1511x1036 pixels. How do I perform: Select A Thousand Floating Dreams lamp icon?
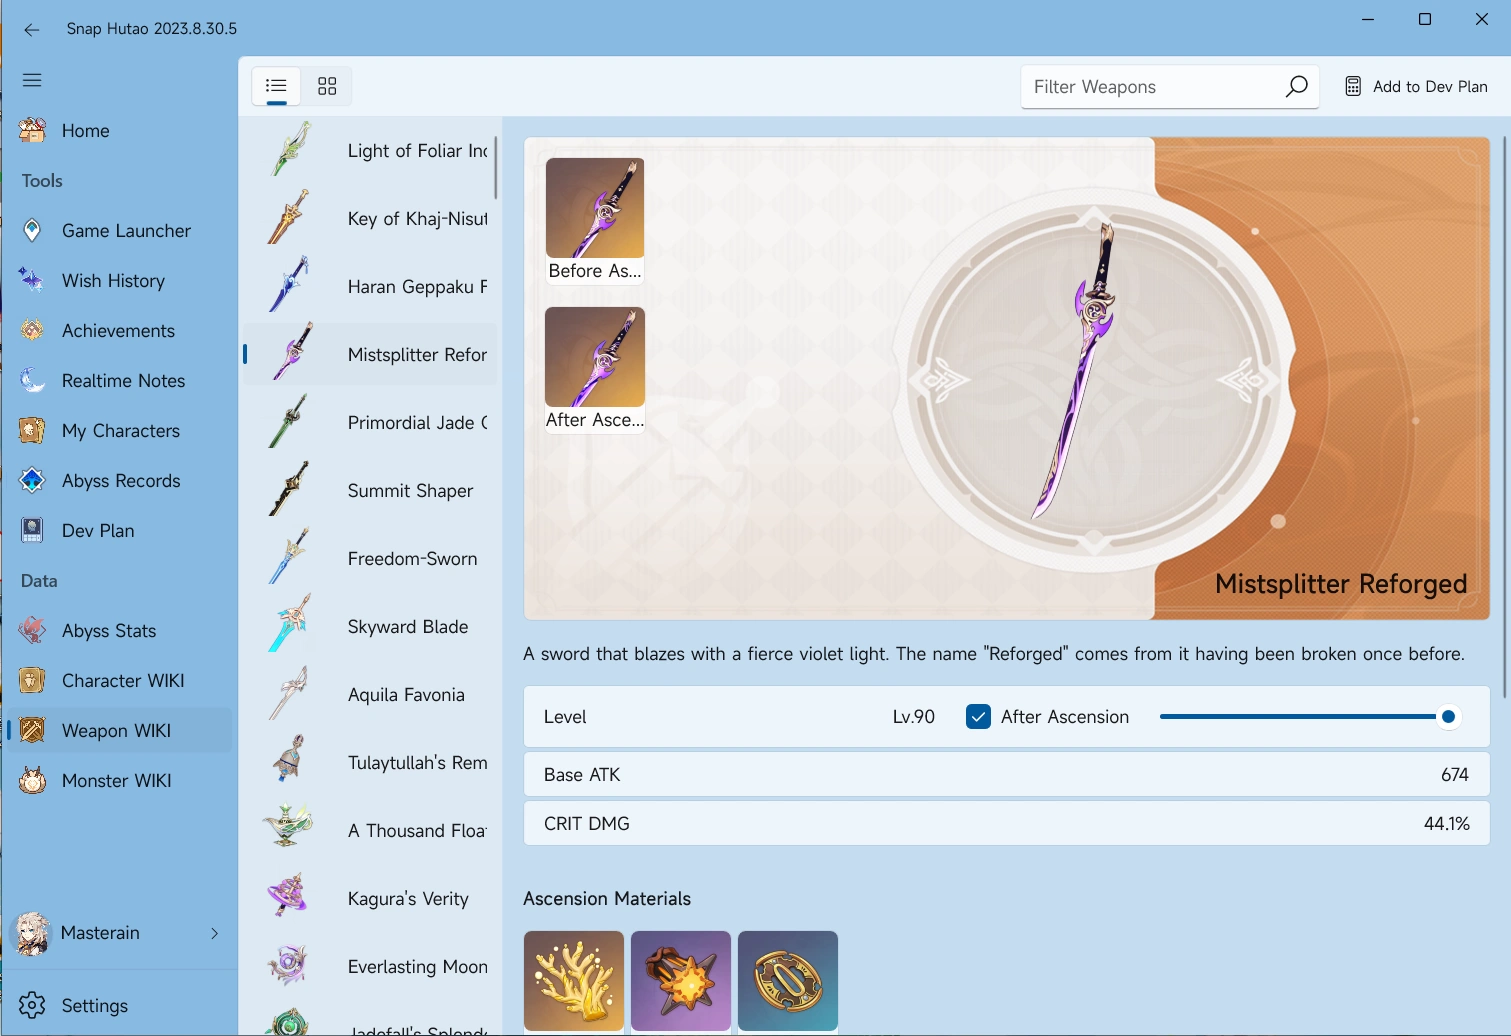(290, 828)
